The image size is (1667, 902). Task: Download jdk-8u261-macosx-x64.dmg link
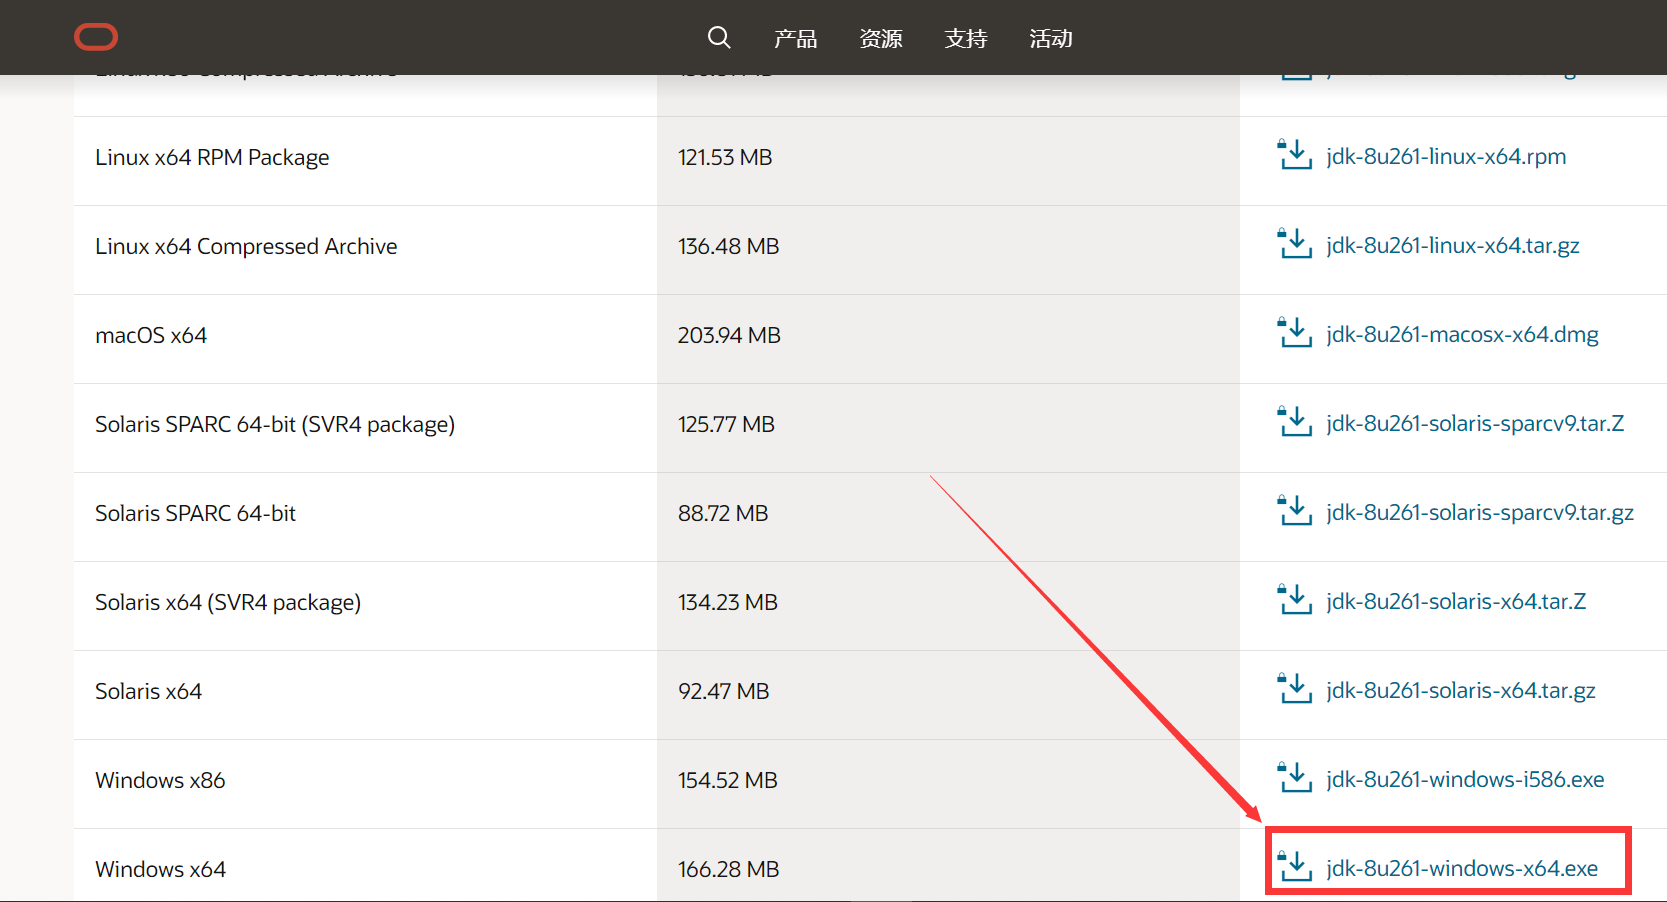coord(1462,335)
